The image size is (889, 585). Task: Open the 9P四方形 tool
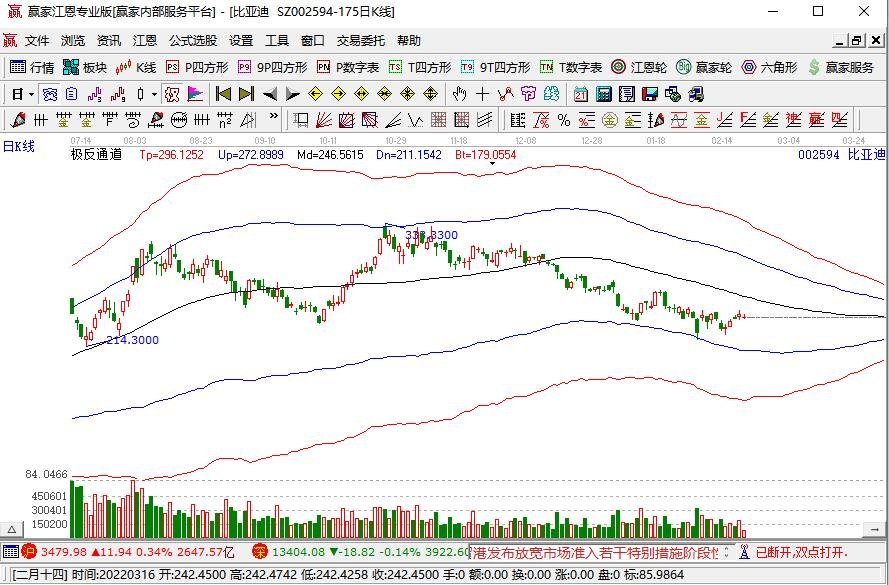coord(272,67)
